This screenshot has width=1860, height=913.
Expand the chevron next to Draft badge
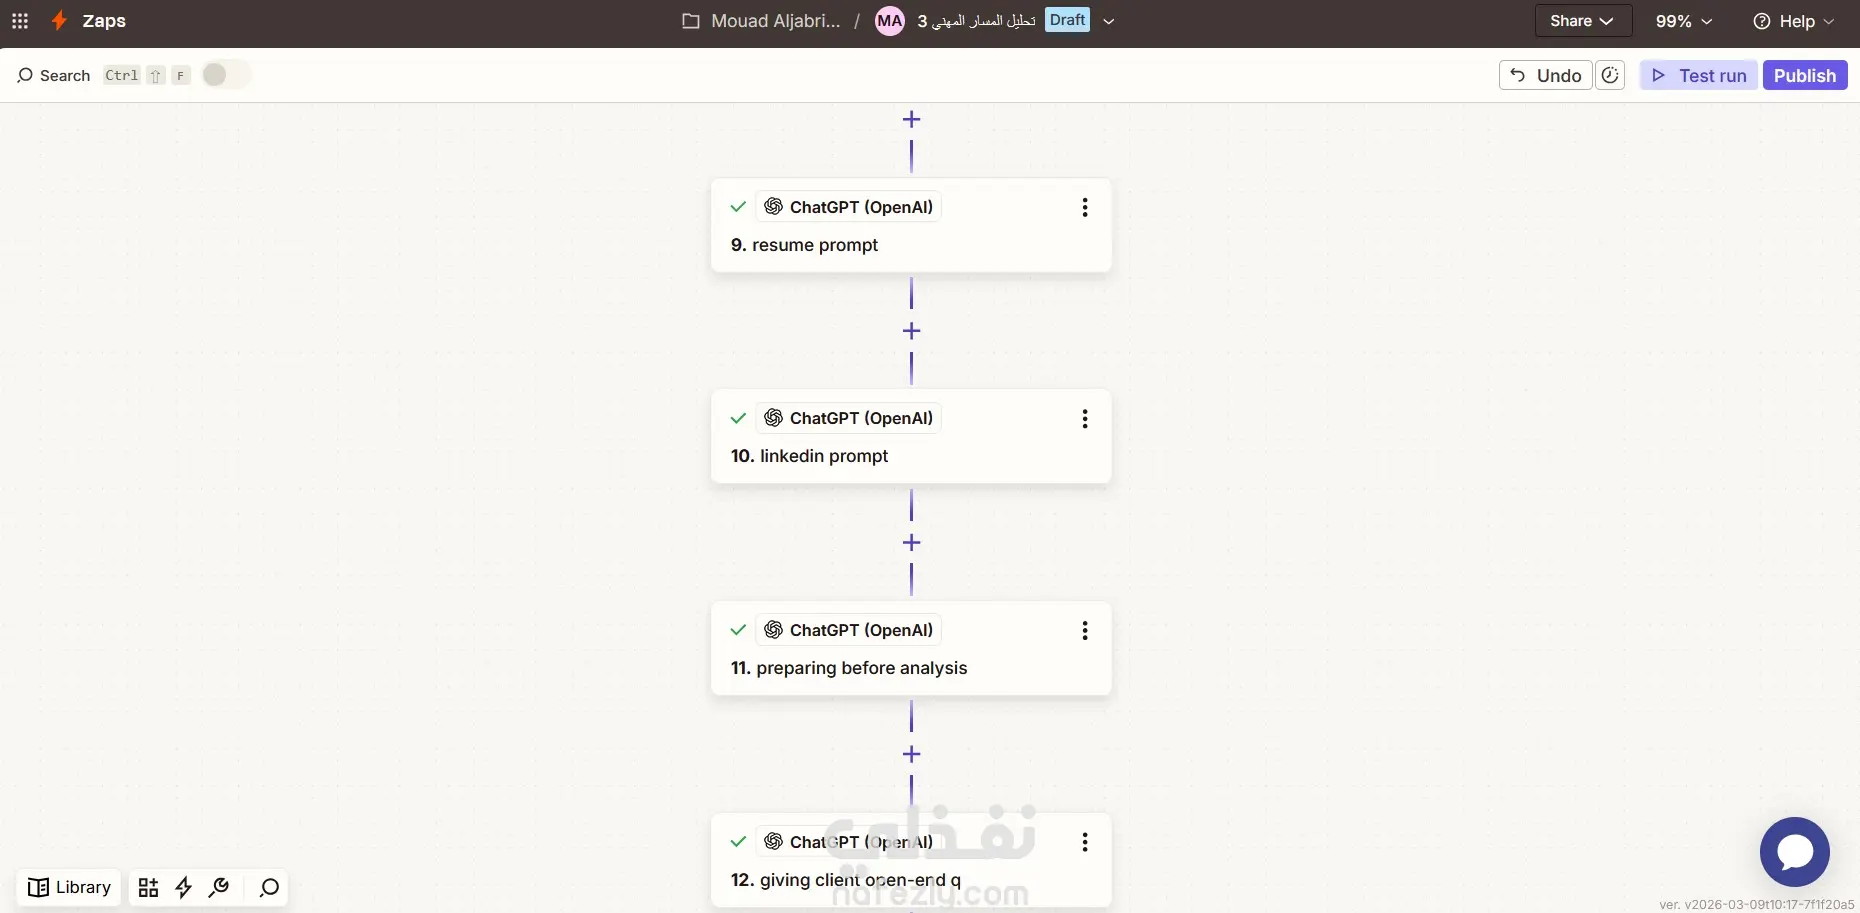1108,21
